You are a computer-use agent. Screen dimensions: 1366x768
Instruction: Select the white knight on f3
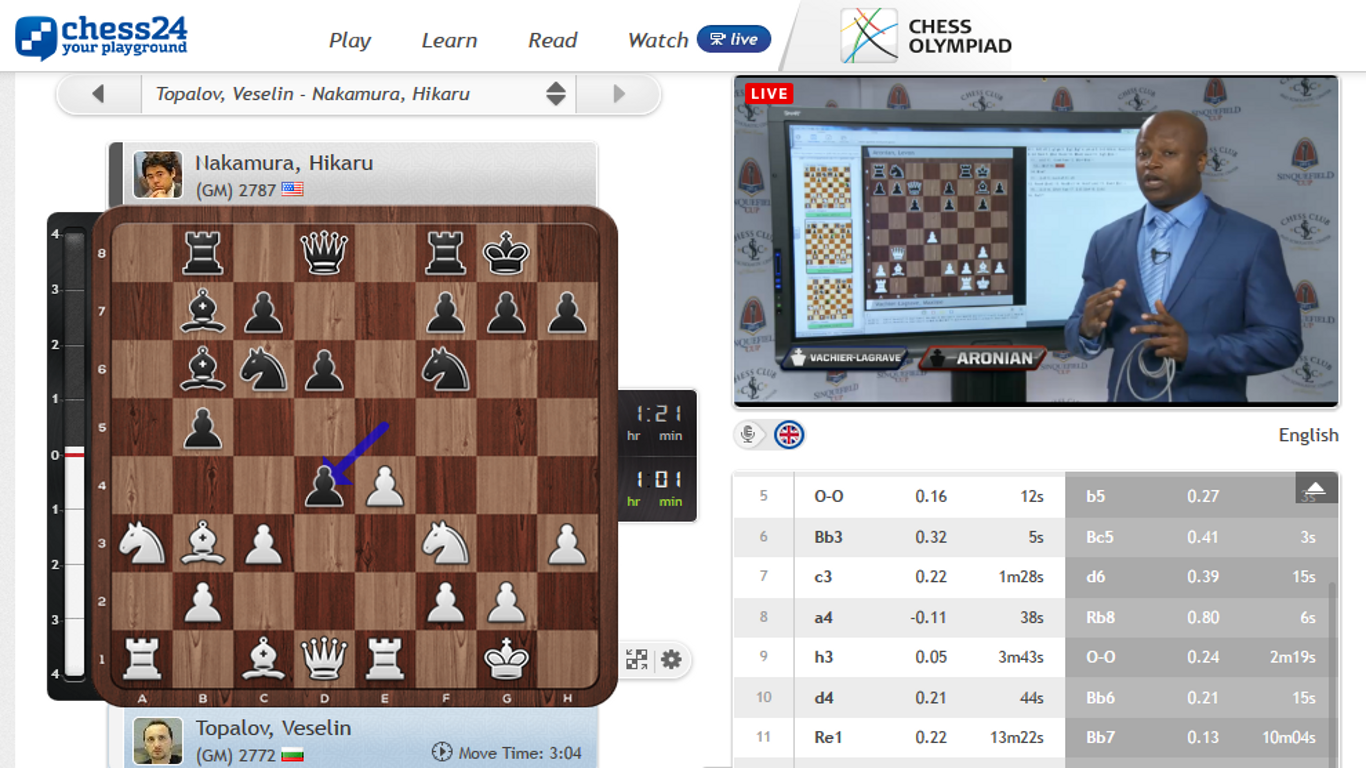pos(445,545)
